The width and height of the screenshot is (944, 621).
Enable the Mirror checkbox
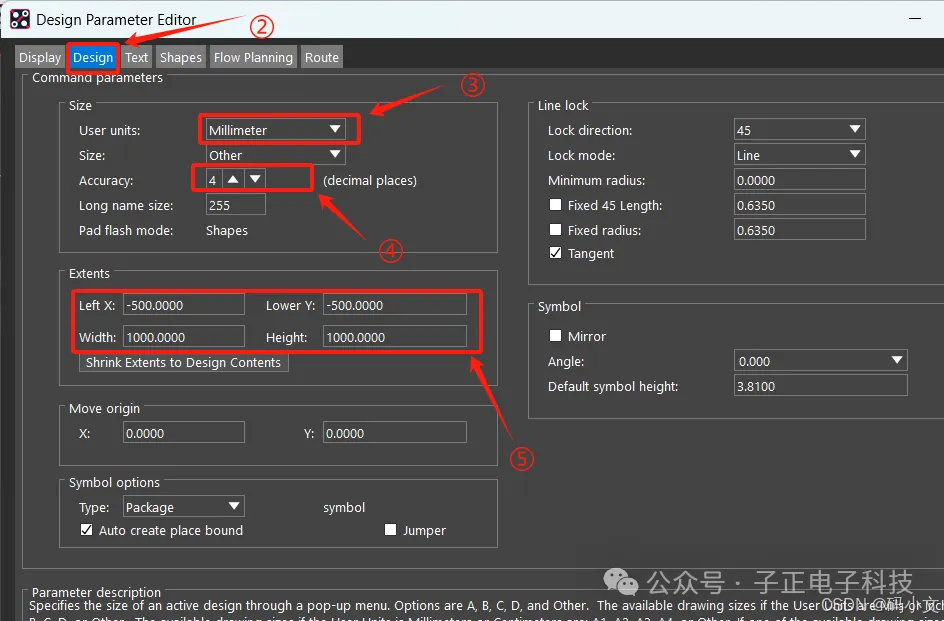tap(555, 335)
